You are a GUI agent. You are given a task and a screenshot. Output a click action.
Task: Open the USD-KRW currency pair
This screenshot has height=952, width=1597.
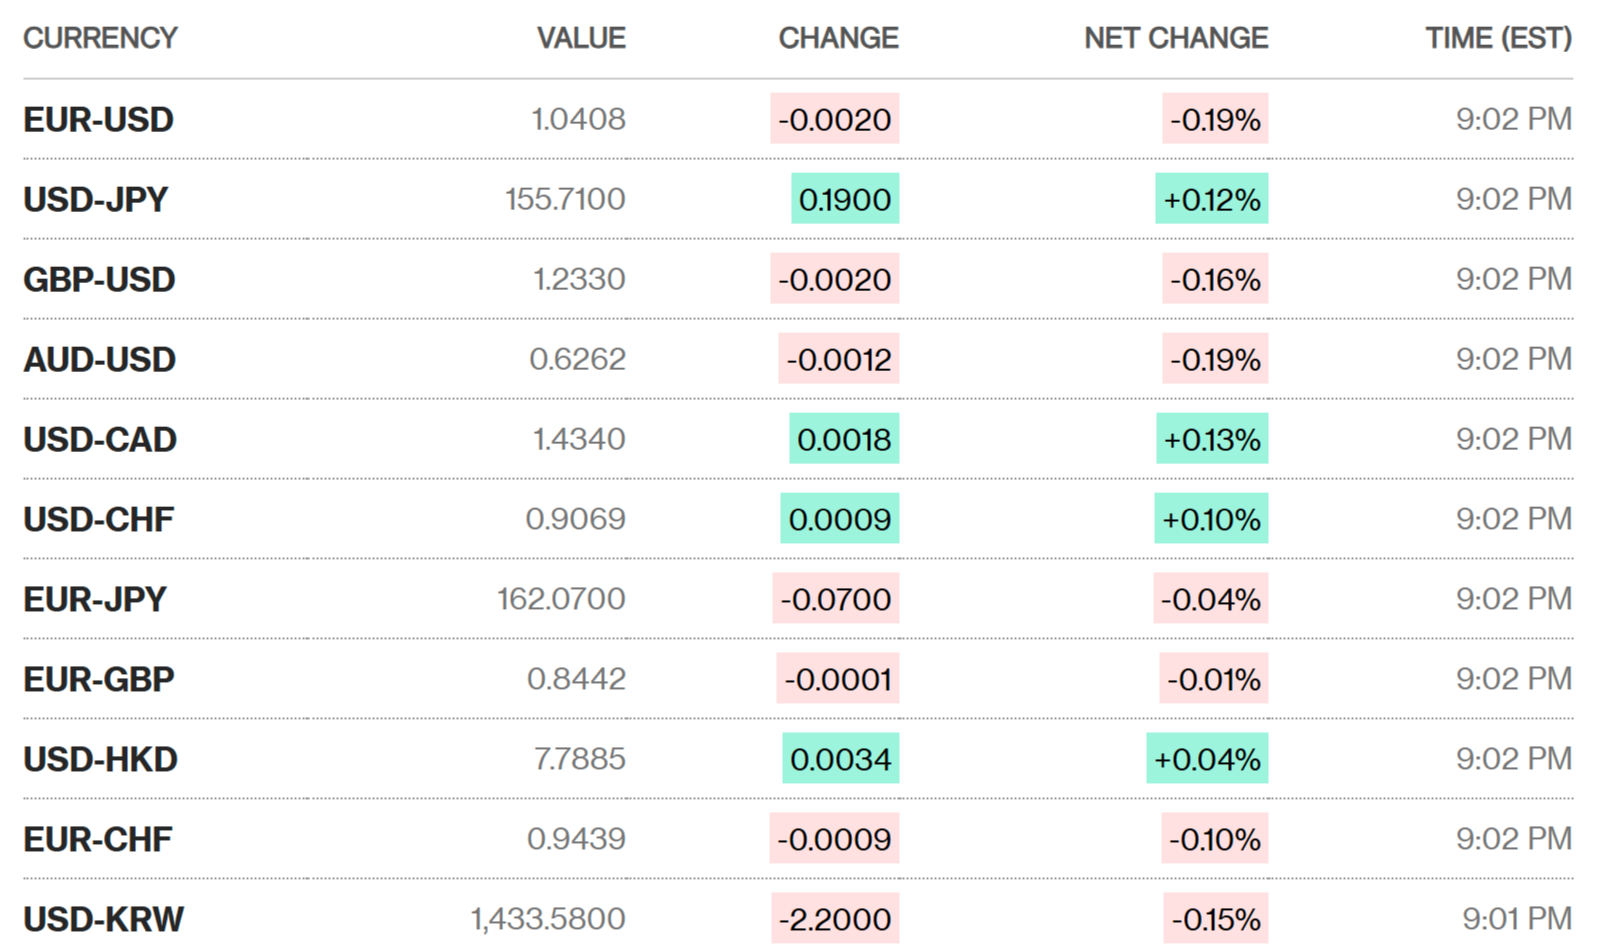(103, 919)
